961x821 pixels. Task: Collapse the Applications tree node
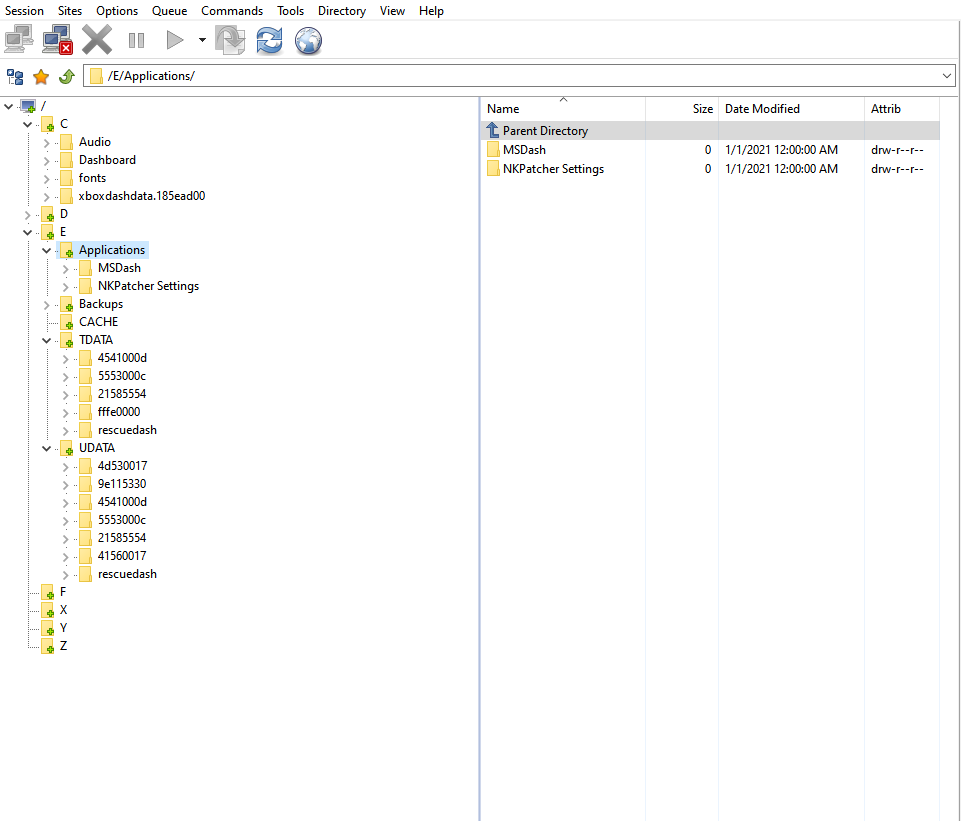coord(47,251)
